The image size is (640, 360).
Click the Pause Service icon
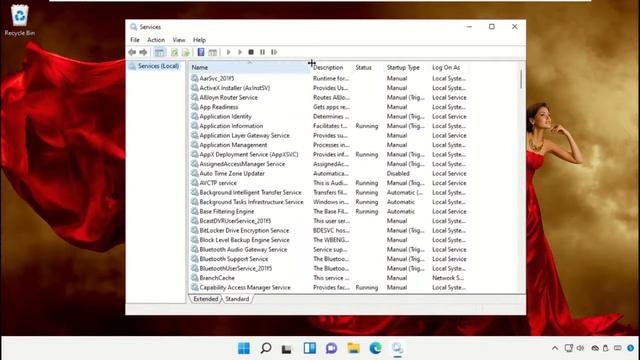(x=262, y=52)
